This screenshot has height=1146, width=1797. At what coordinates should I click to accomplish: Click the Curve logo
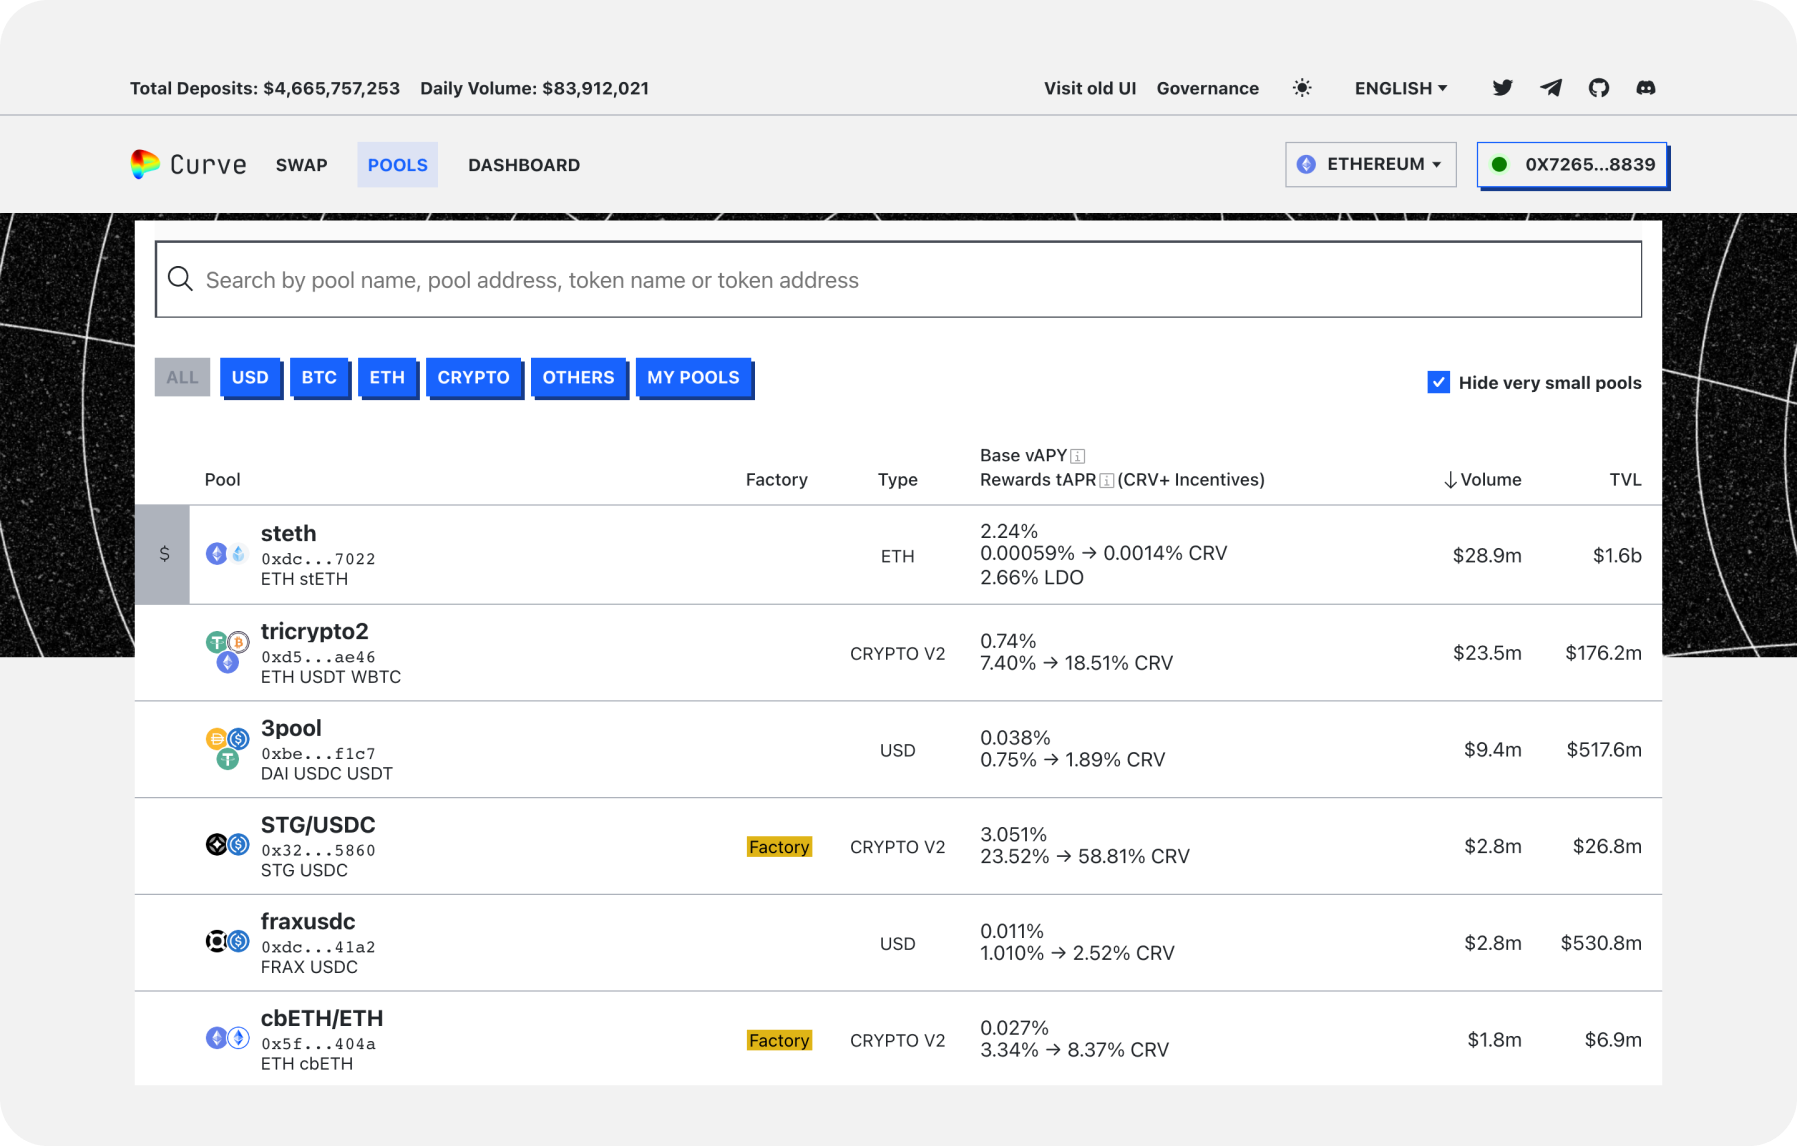tap(189, 164)
